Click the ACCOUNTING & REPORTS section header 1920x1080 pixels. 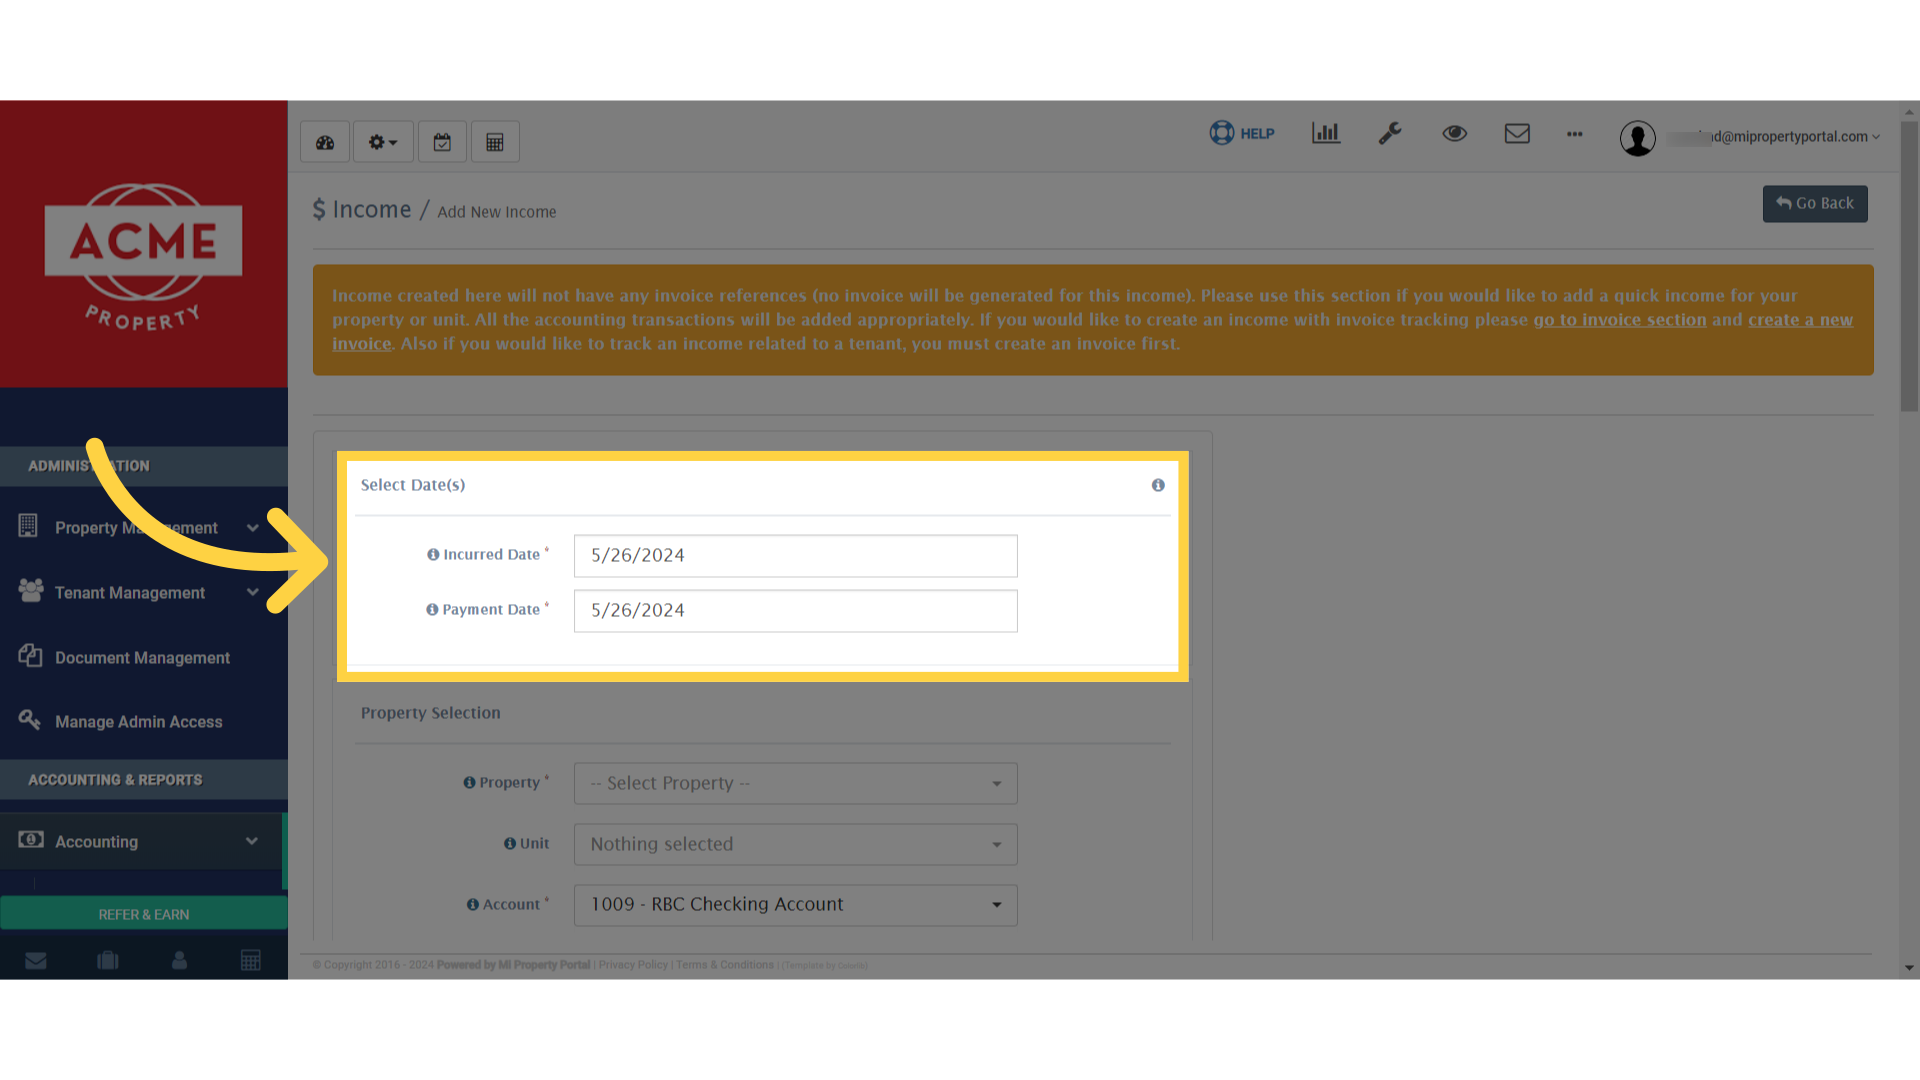tap(144, 780)
